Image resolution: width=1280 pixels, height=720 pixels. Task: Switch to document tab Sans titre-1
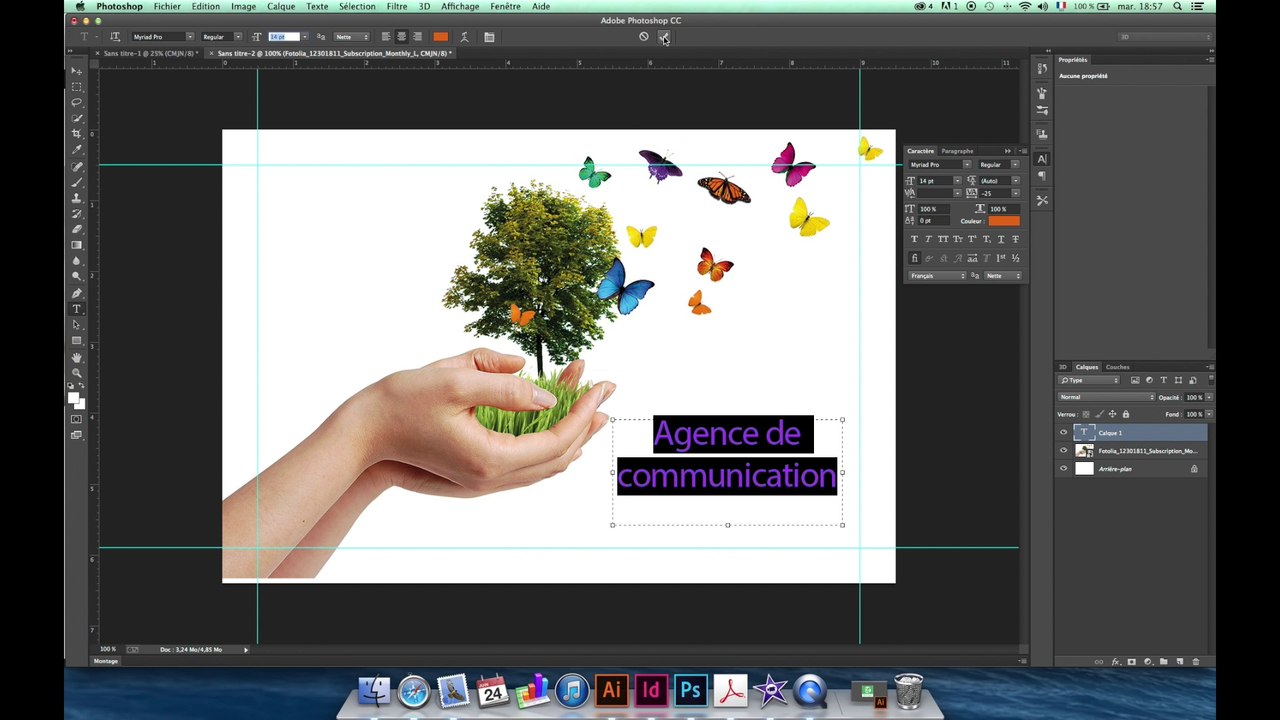[x=150, y=53]
